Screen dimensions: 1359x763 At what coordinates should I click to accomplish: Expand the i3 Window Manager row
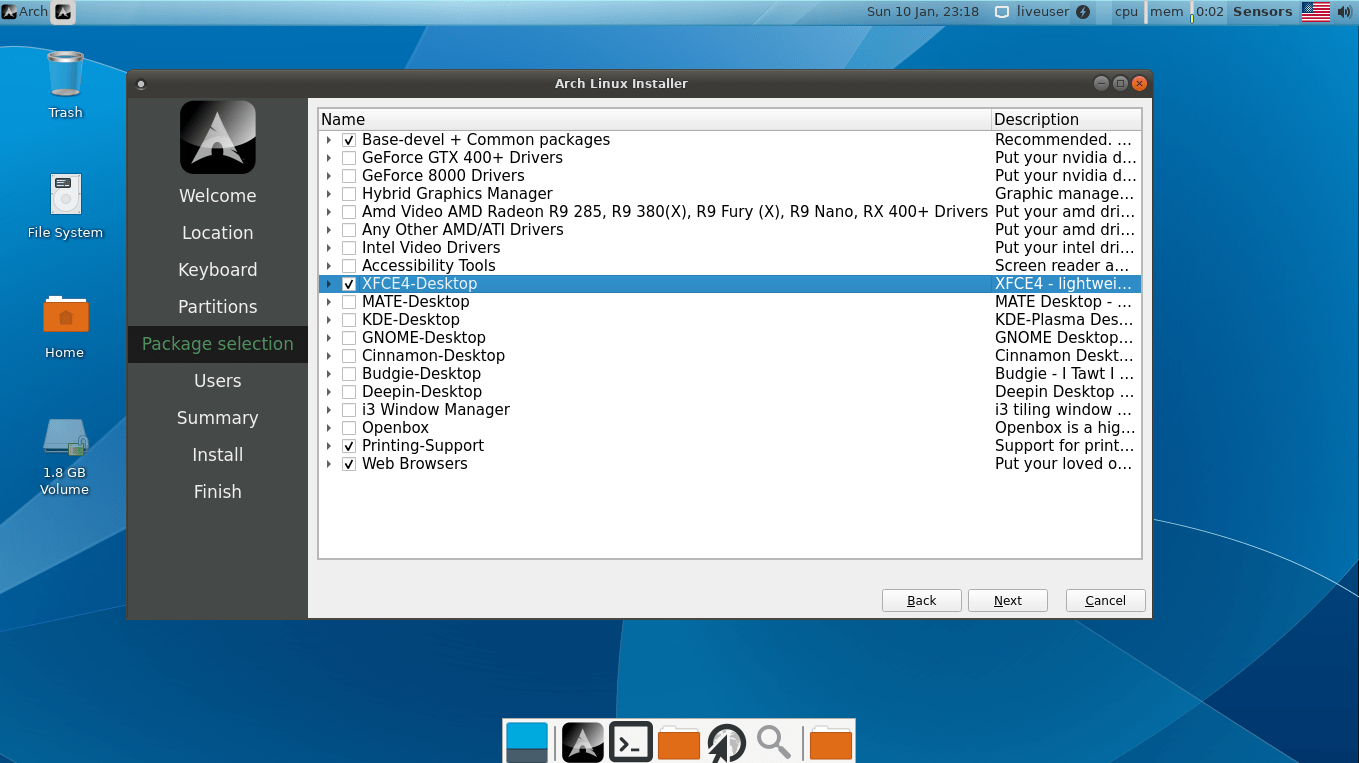click(x=328, y=410)
